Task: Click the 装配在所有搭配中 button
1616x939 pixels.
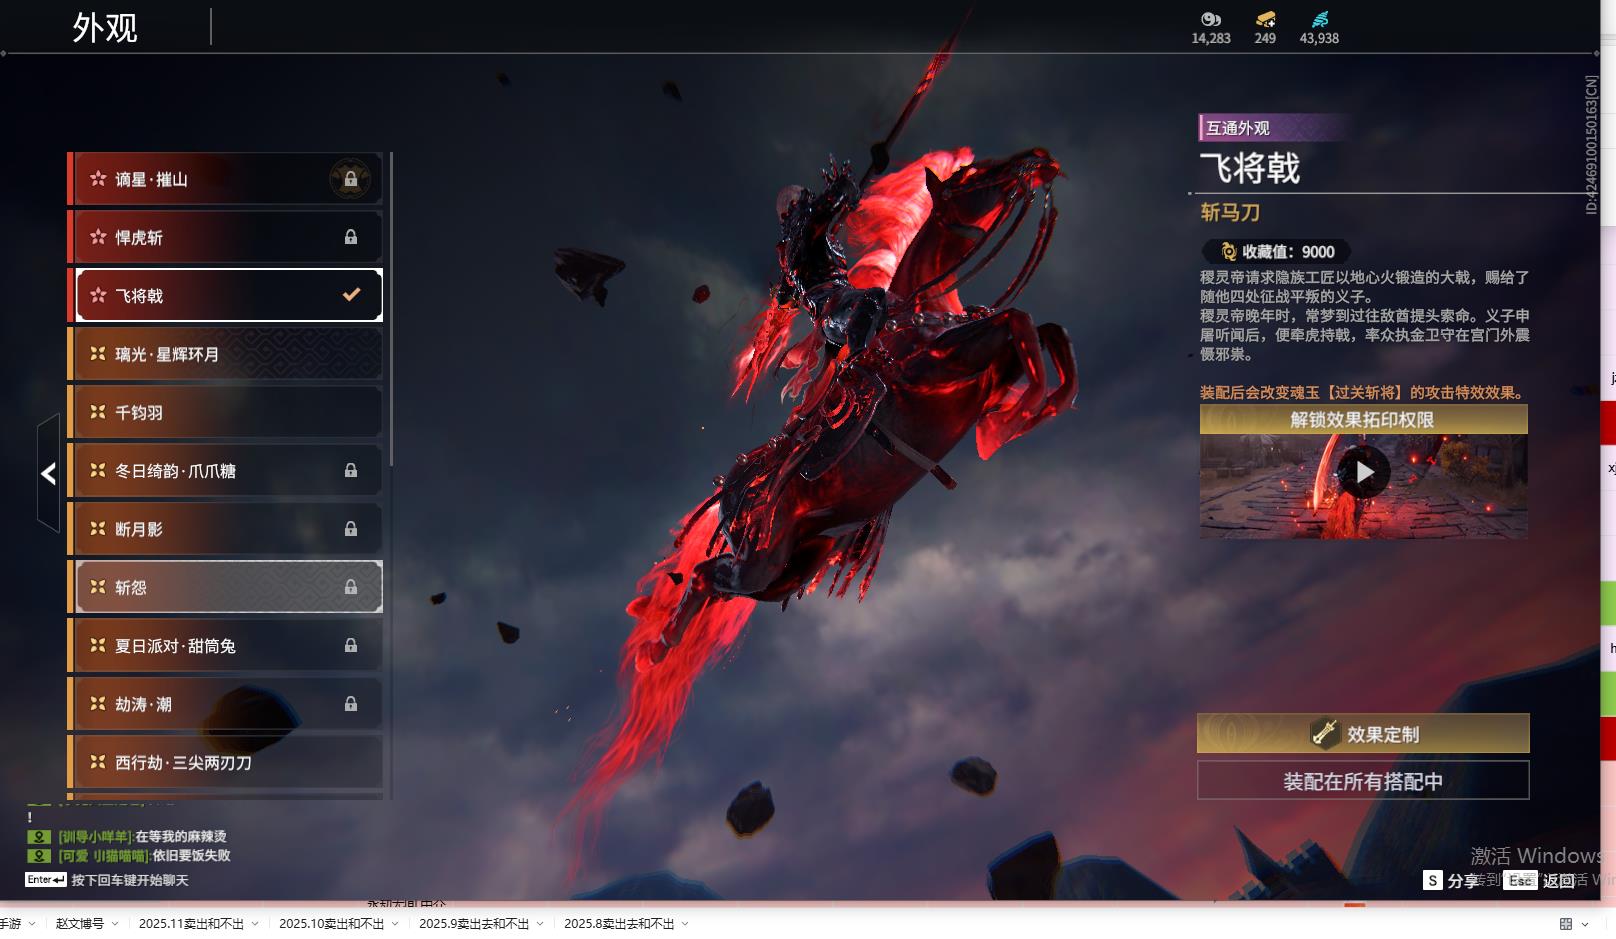Action: point(1362,781)
